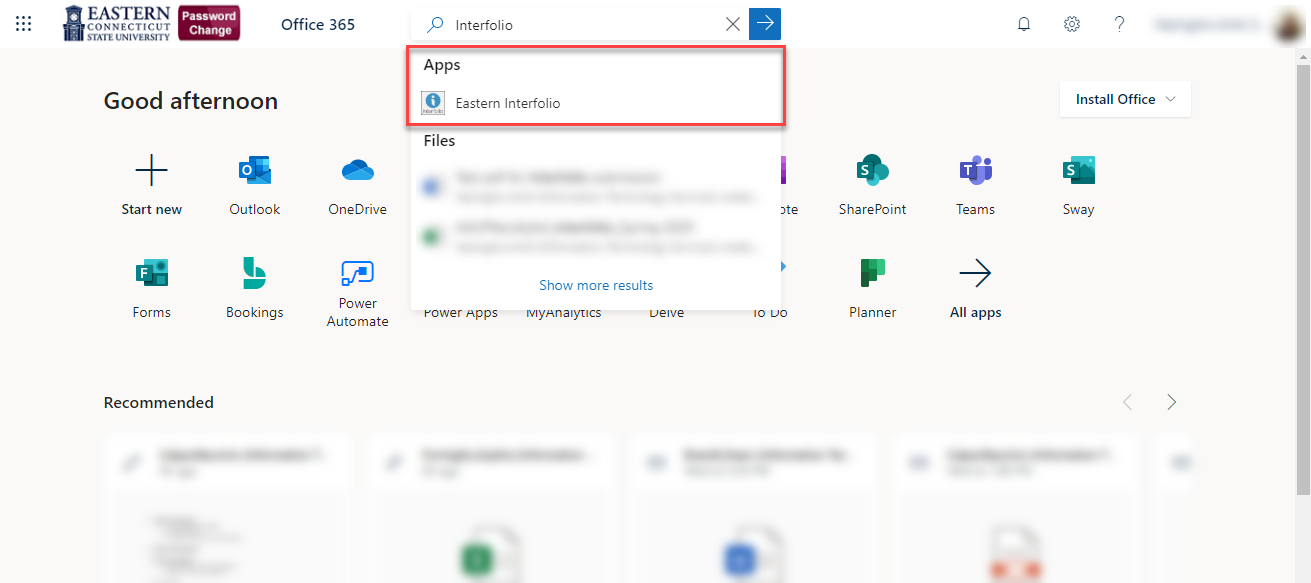Image resolution: width=1311 pixels, height=583 pixels.
Task: Launch OneDrive app
Action: pyautogui.click(x=357, y=185)
